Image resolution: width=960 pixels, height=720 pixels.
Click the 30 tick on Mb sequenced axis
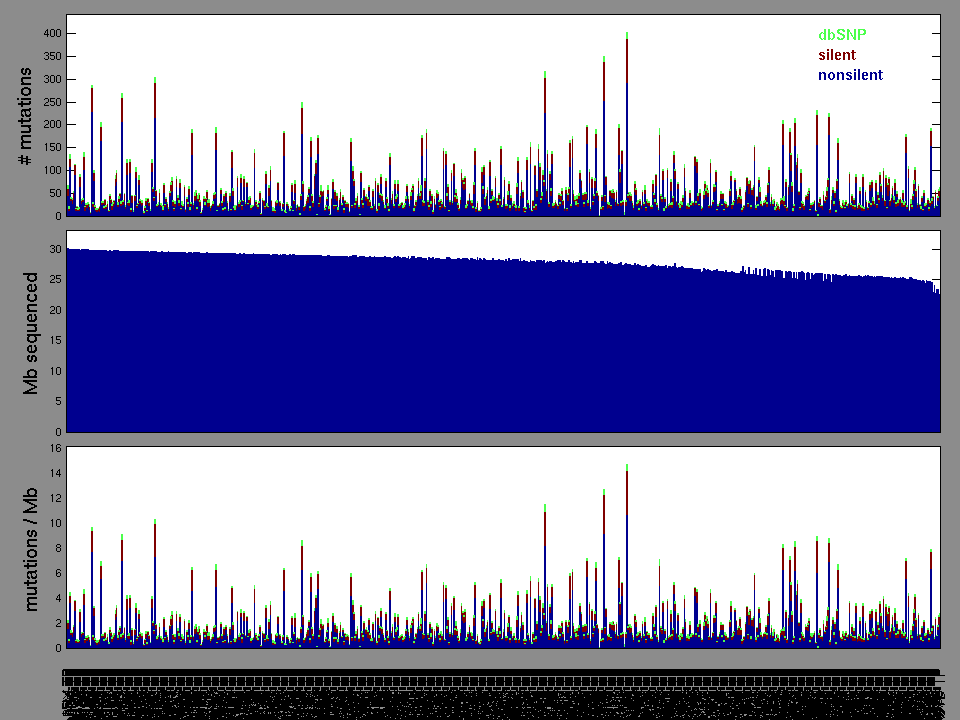(x=55, y=249)
